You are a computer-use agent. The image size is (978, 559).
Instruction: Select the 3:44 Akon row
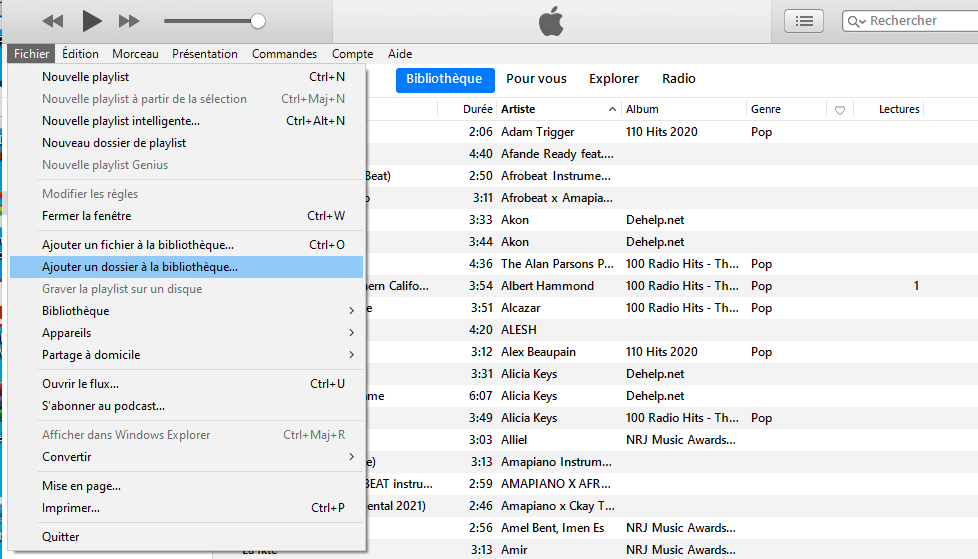pos(672,242)
